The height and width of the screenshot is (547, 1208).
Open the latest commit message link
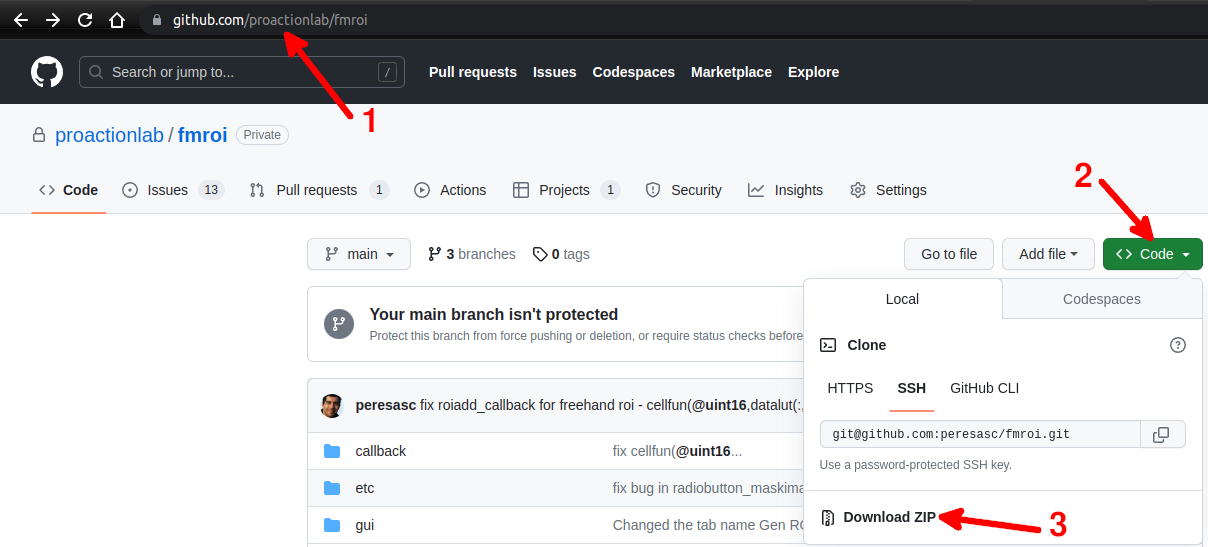pos(612,405)
